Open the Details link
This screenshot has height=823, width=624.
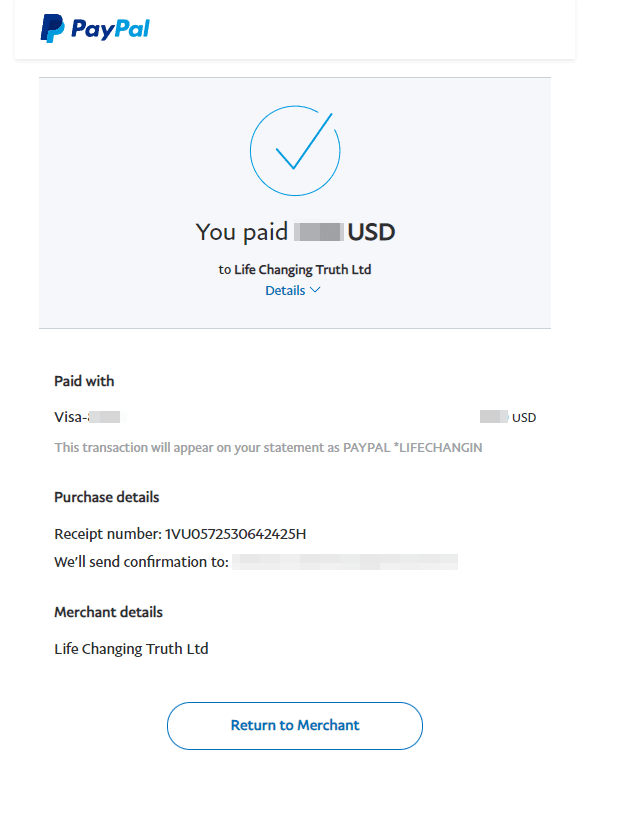[x=285, y=290]
